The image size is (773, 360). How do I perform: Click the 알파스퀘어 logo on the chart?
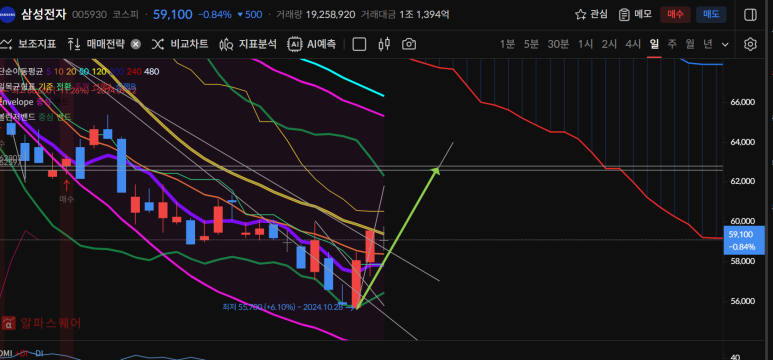tap(41, 323)
